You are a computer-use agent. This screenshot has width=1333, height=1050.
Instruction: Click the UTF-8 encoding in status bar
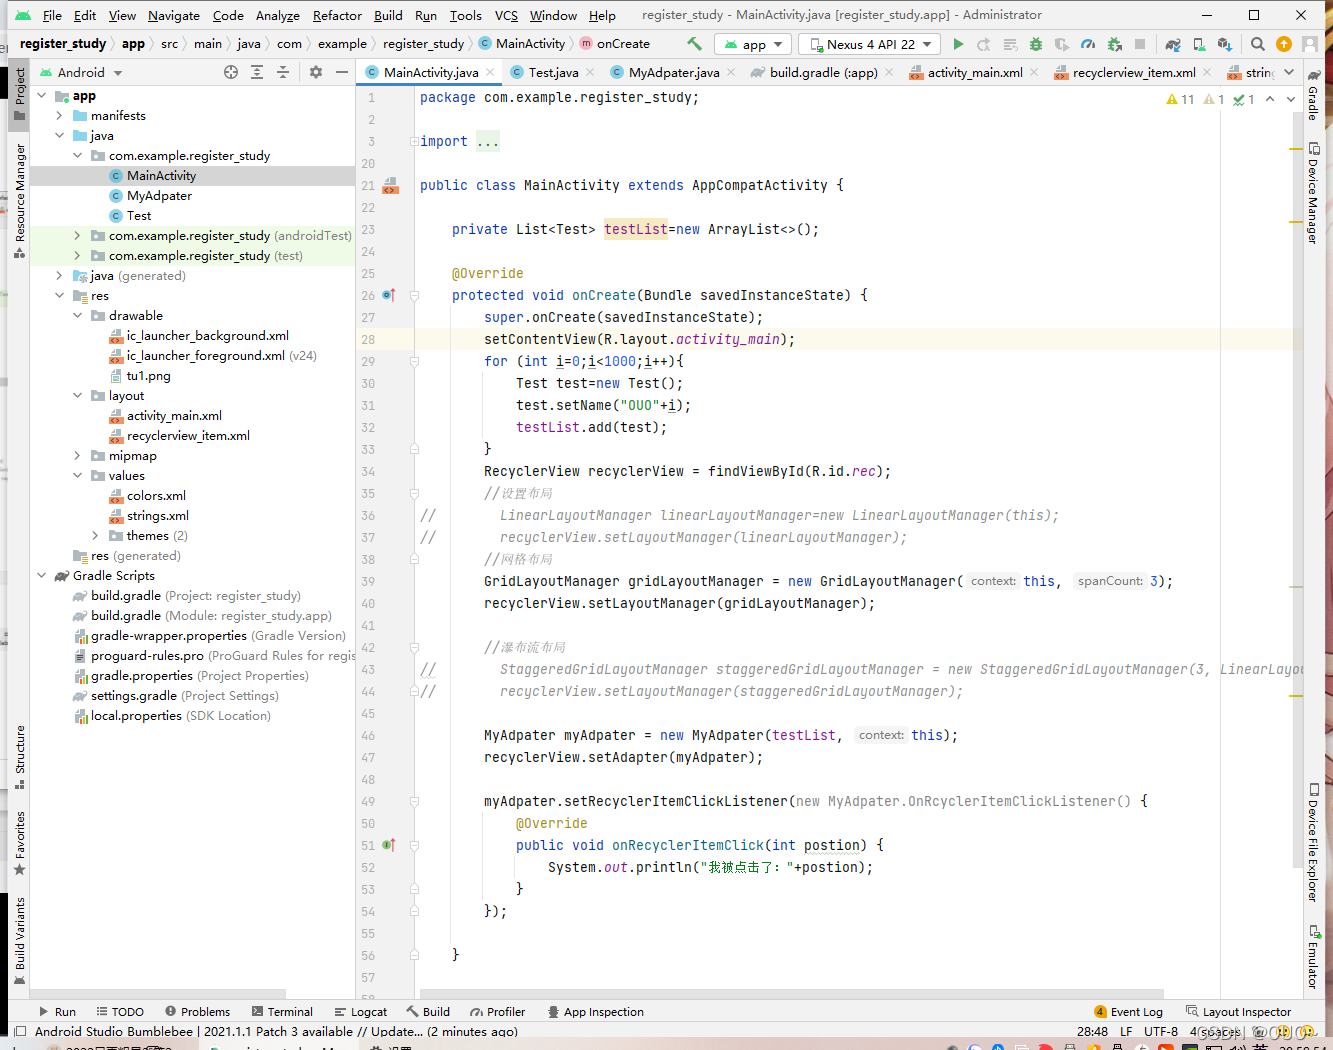[1160, 1031]
